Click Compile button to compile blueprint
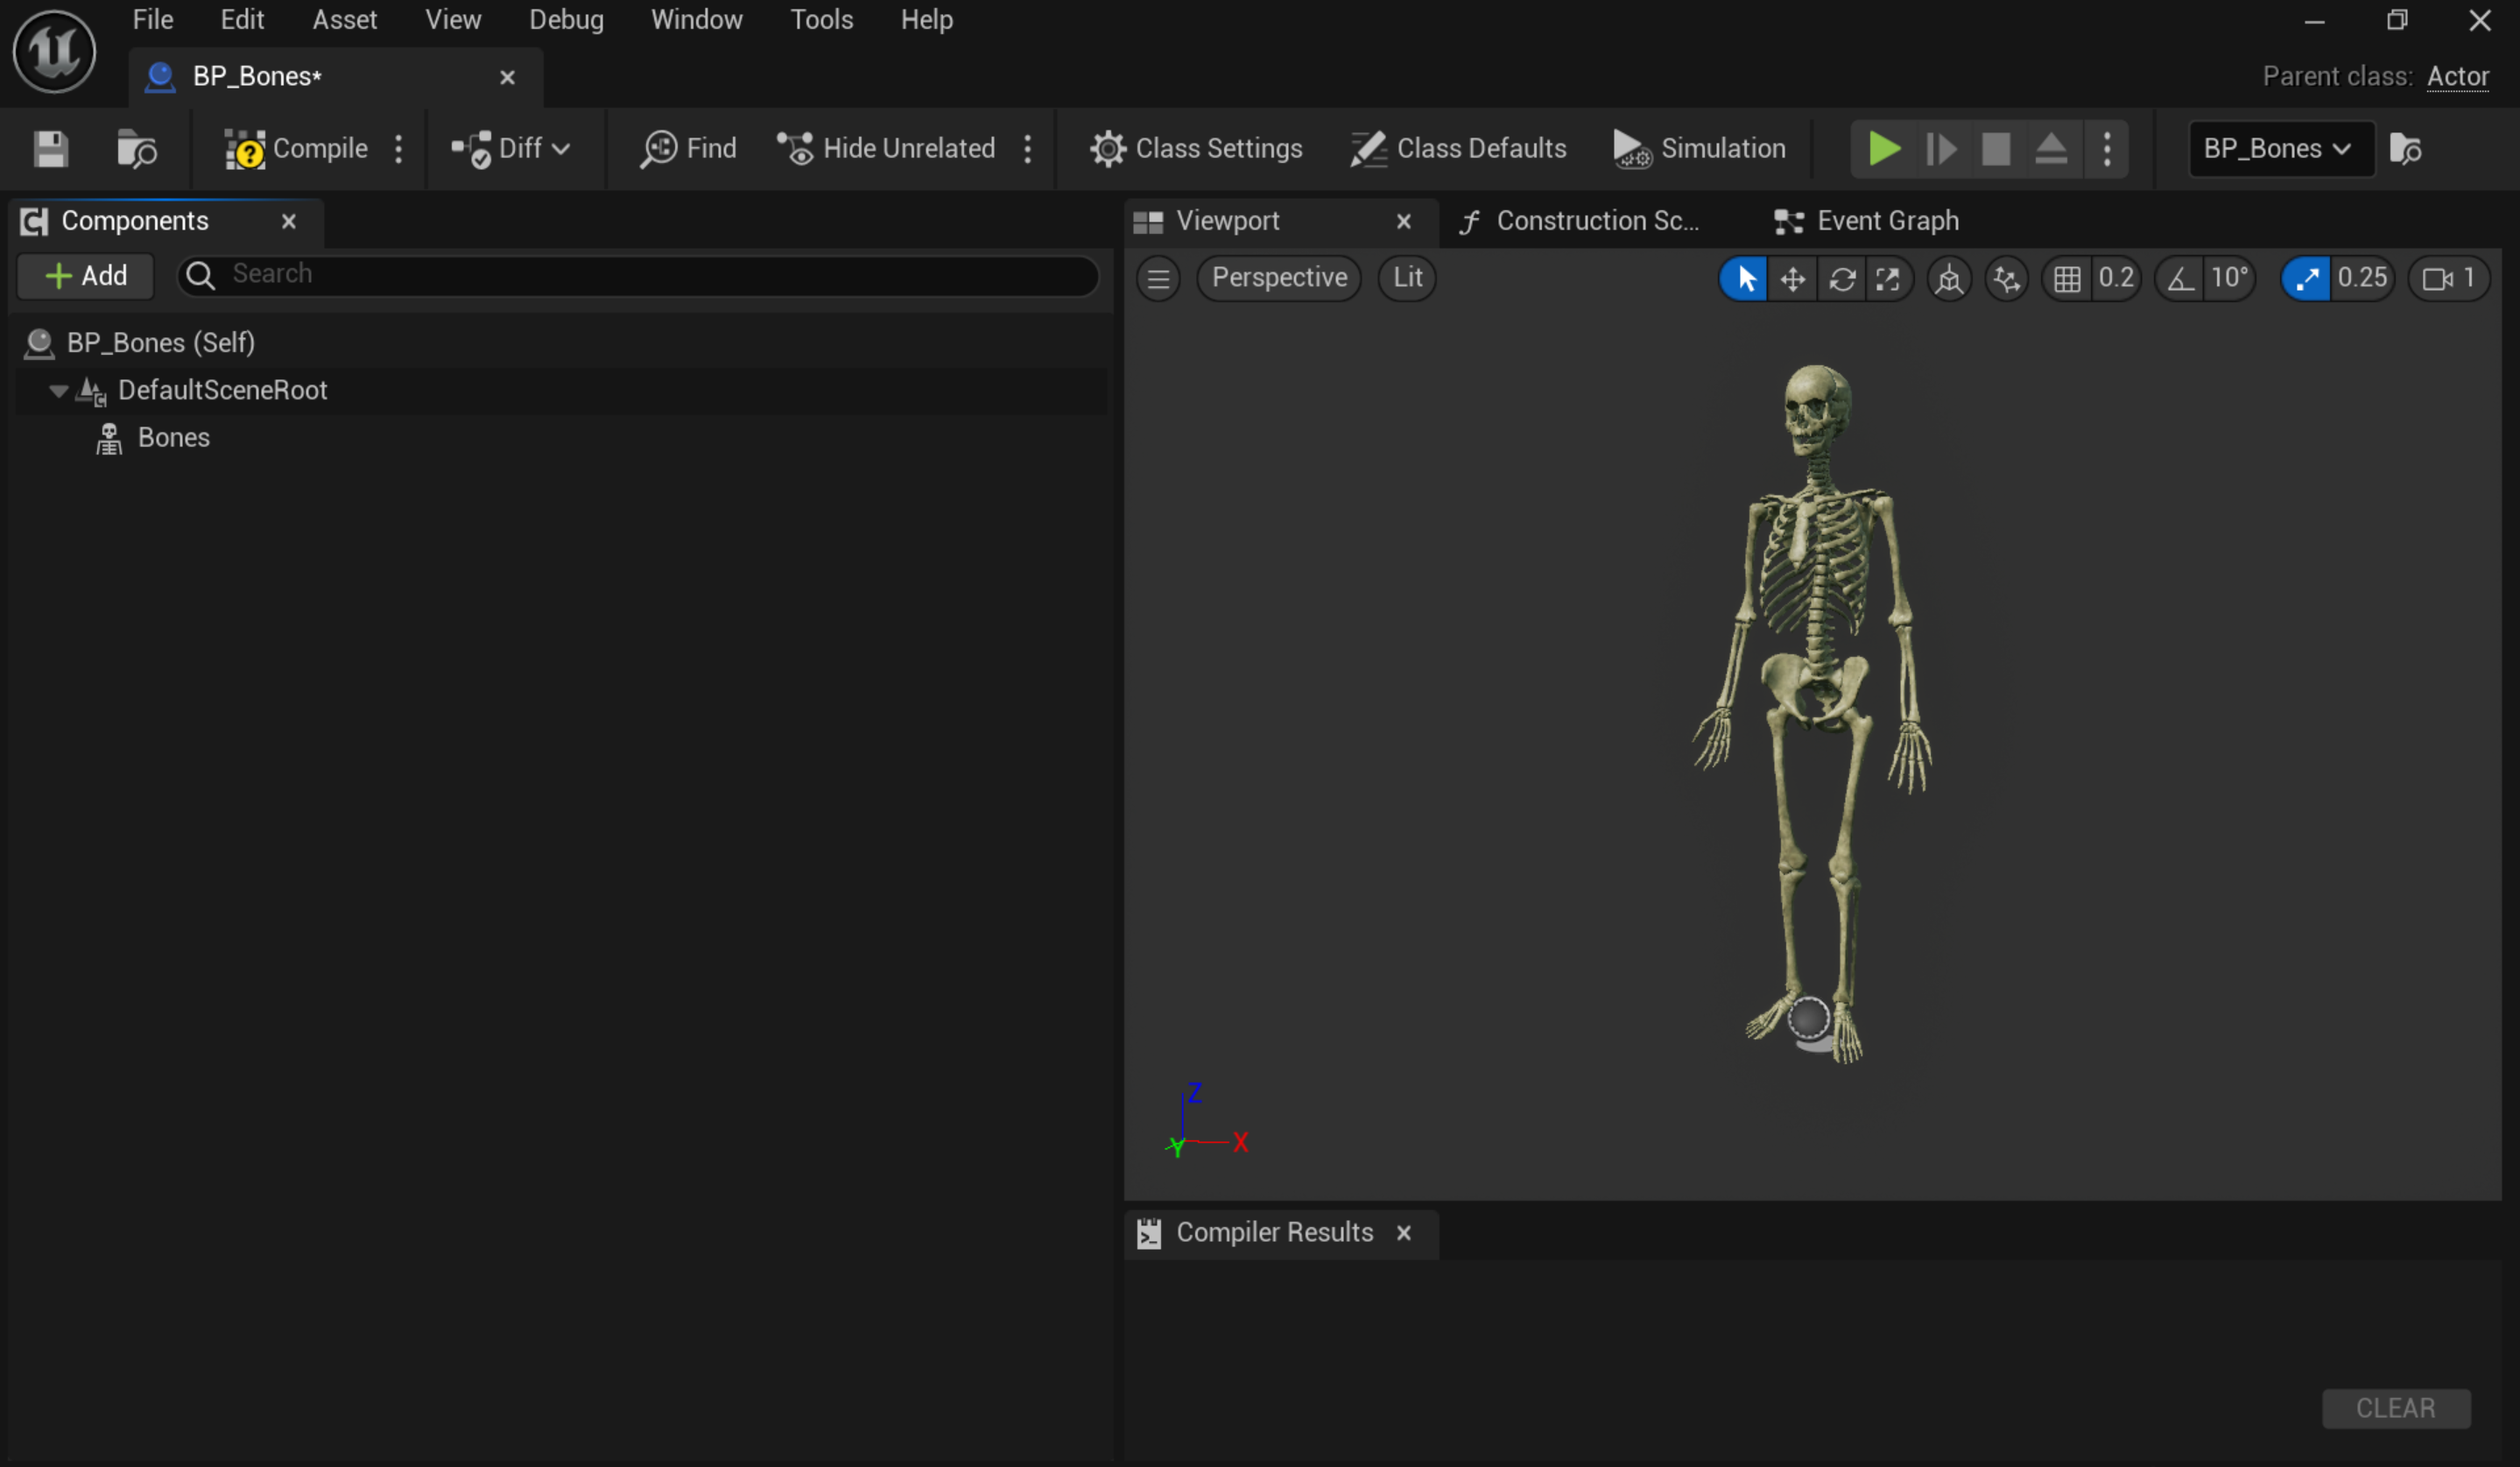This screenshot has width=2520, height=1467. pyautogui.click(x=297, y=148)
